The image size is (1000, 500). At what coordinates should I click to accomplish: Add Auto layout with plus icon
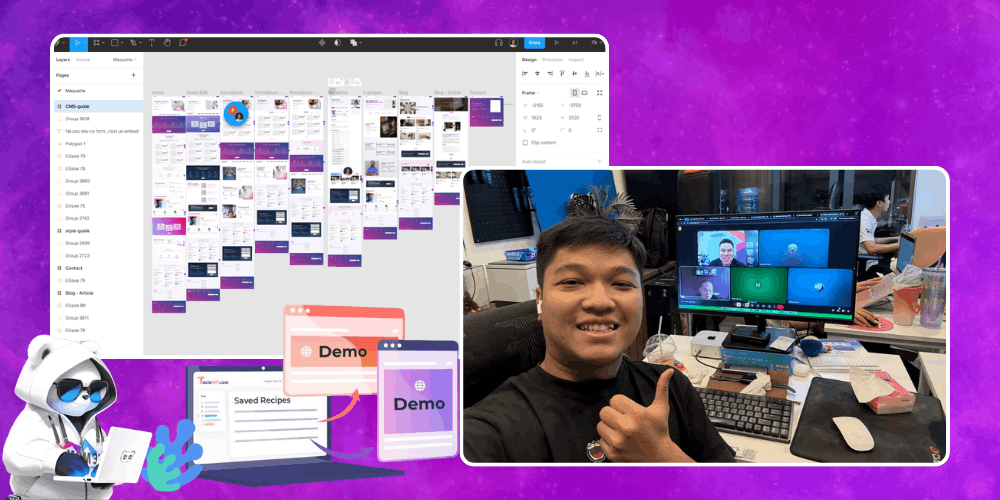click(x=599, y=161)
